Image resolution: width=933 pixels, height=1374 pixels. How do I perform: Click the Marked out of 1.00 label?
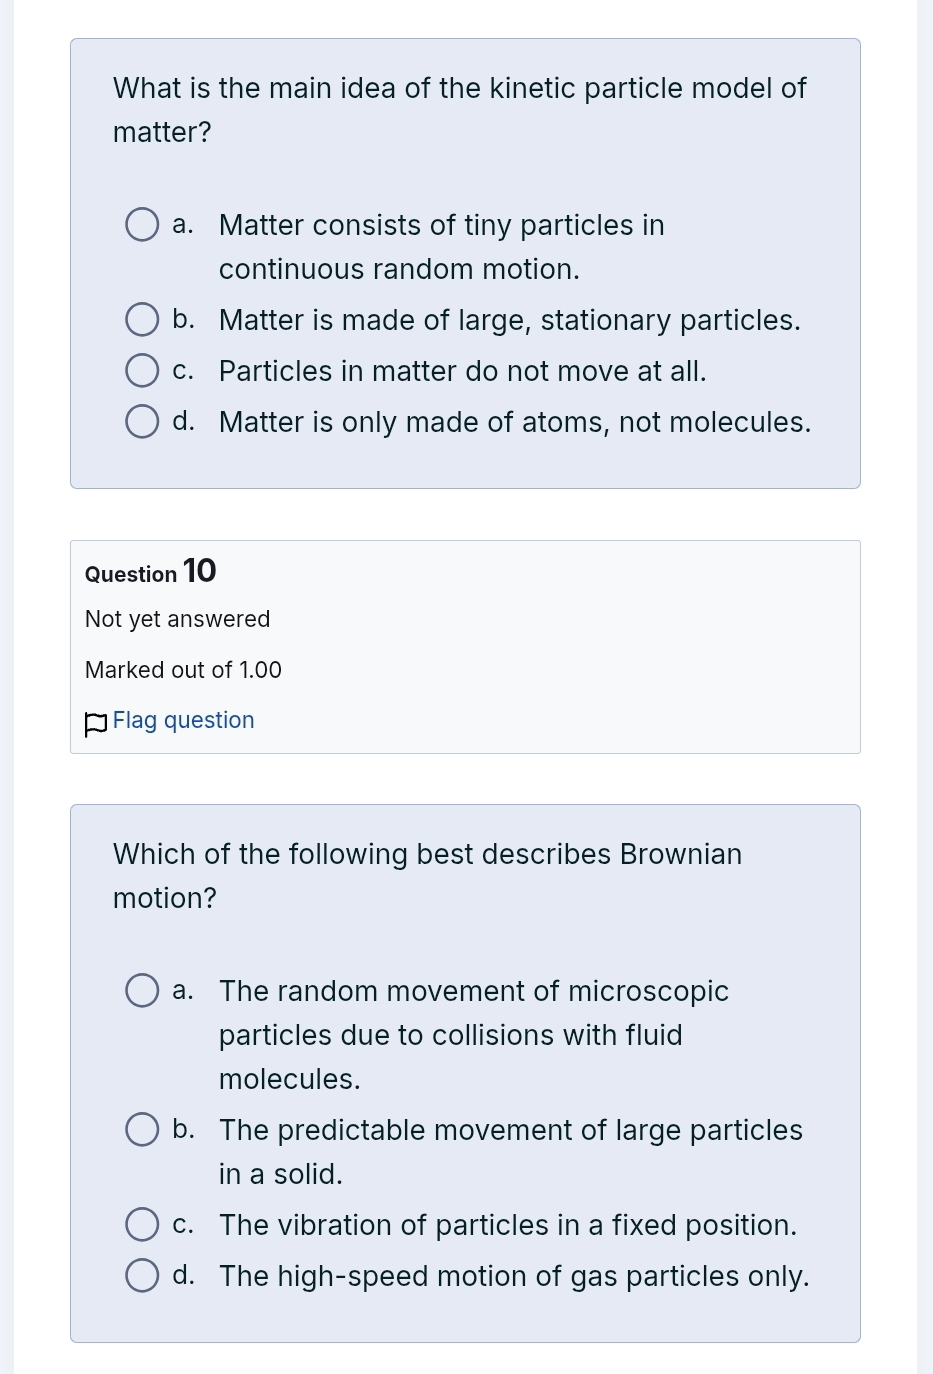tap(183, 670)
